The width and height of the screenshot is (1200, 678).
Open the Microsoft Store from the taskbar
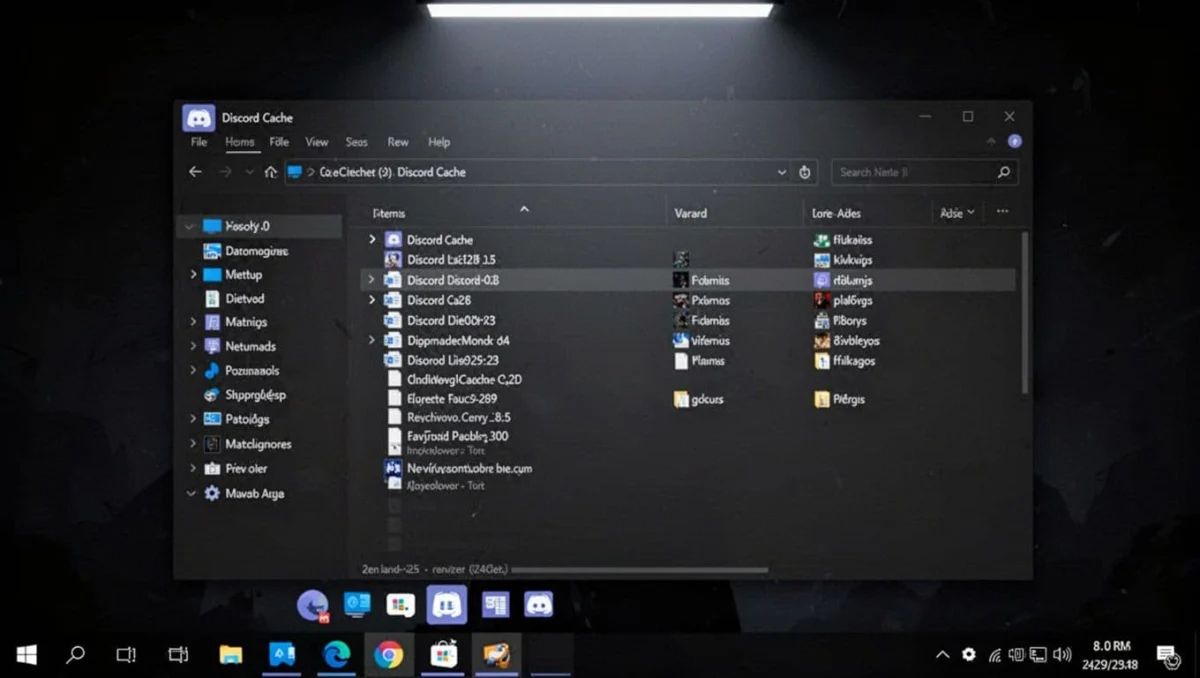pyautogui.click(x=443, y=655)
